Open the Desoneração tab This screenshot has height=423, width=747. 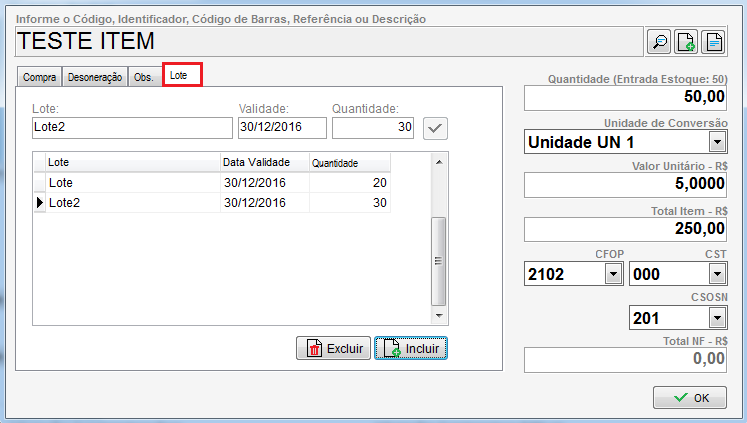click(x=95, y=77)
